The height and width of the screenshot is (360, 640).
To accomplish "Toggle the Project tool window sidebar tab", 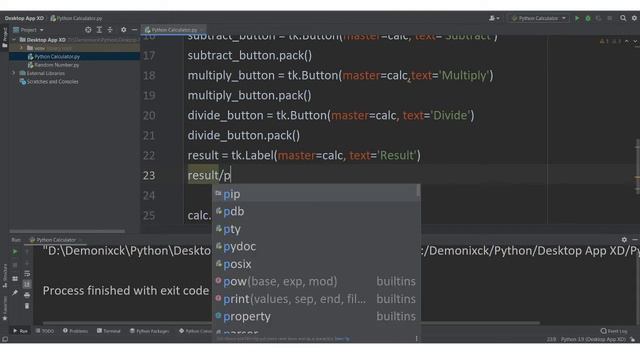I will [4, 38].
